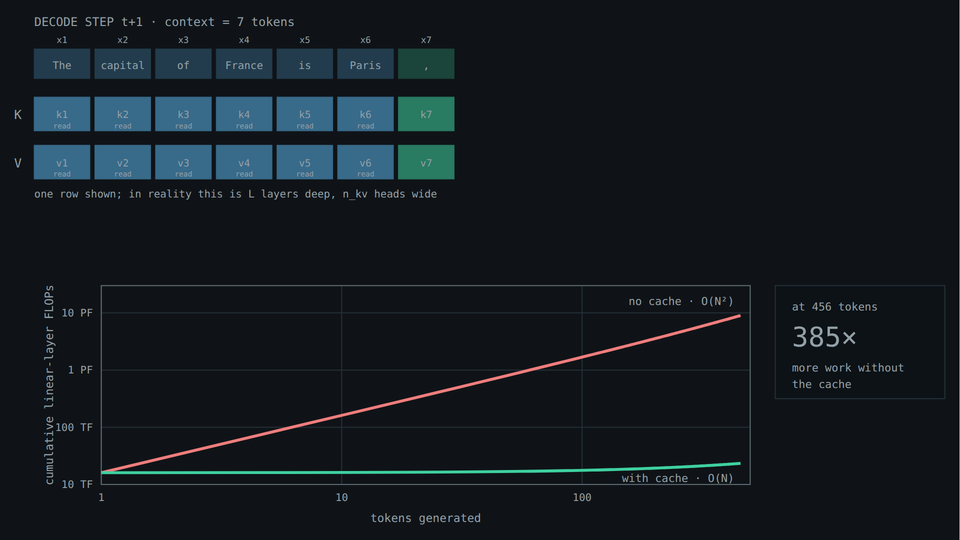The height and width of the screenshot is (540, 960).
Task: Select the v4 value cache cell
Action: pos(244,162)
